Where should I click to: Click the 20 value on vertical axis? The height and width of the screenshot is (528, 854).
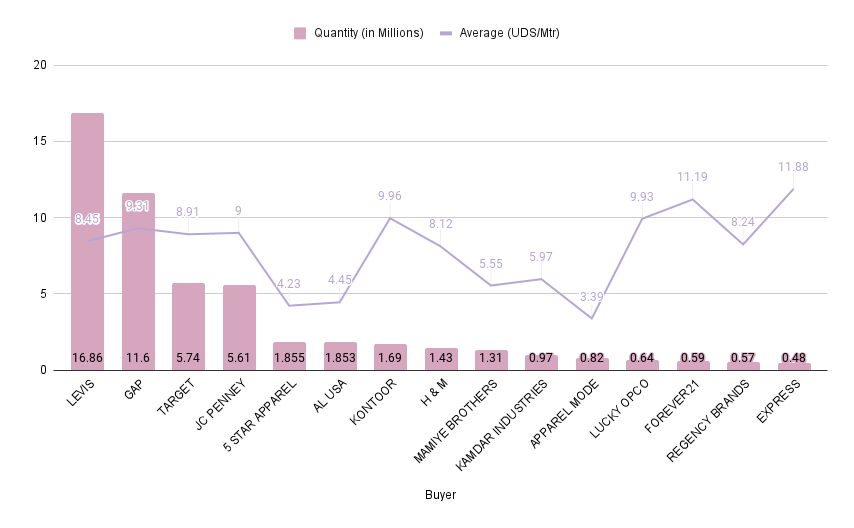pos(40,65)
